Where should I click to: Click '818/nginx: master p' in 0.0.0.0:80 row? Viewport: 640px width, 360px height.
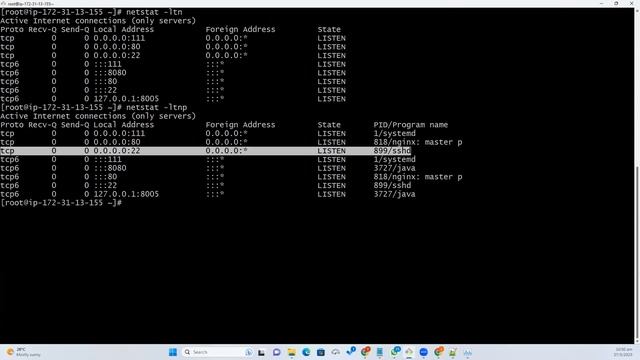[418, 142]
